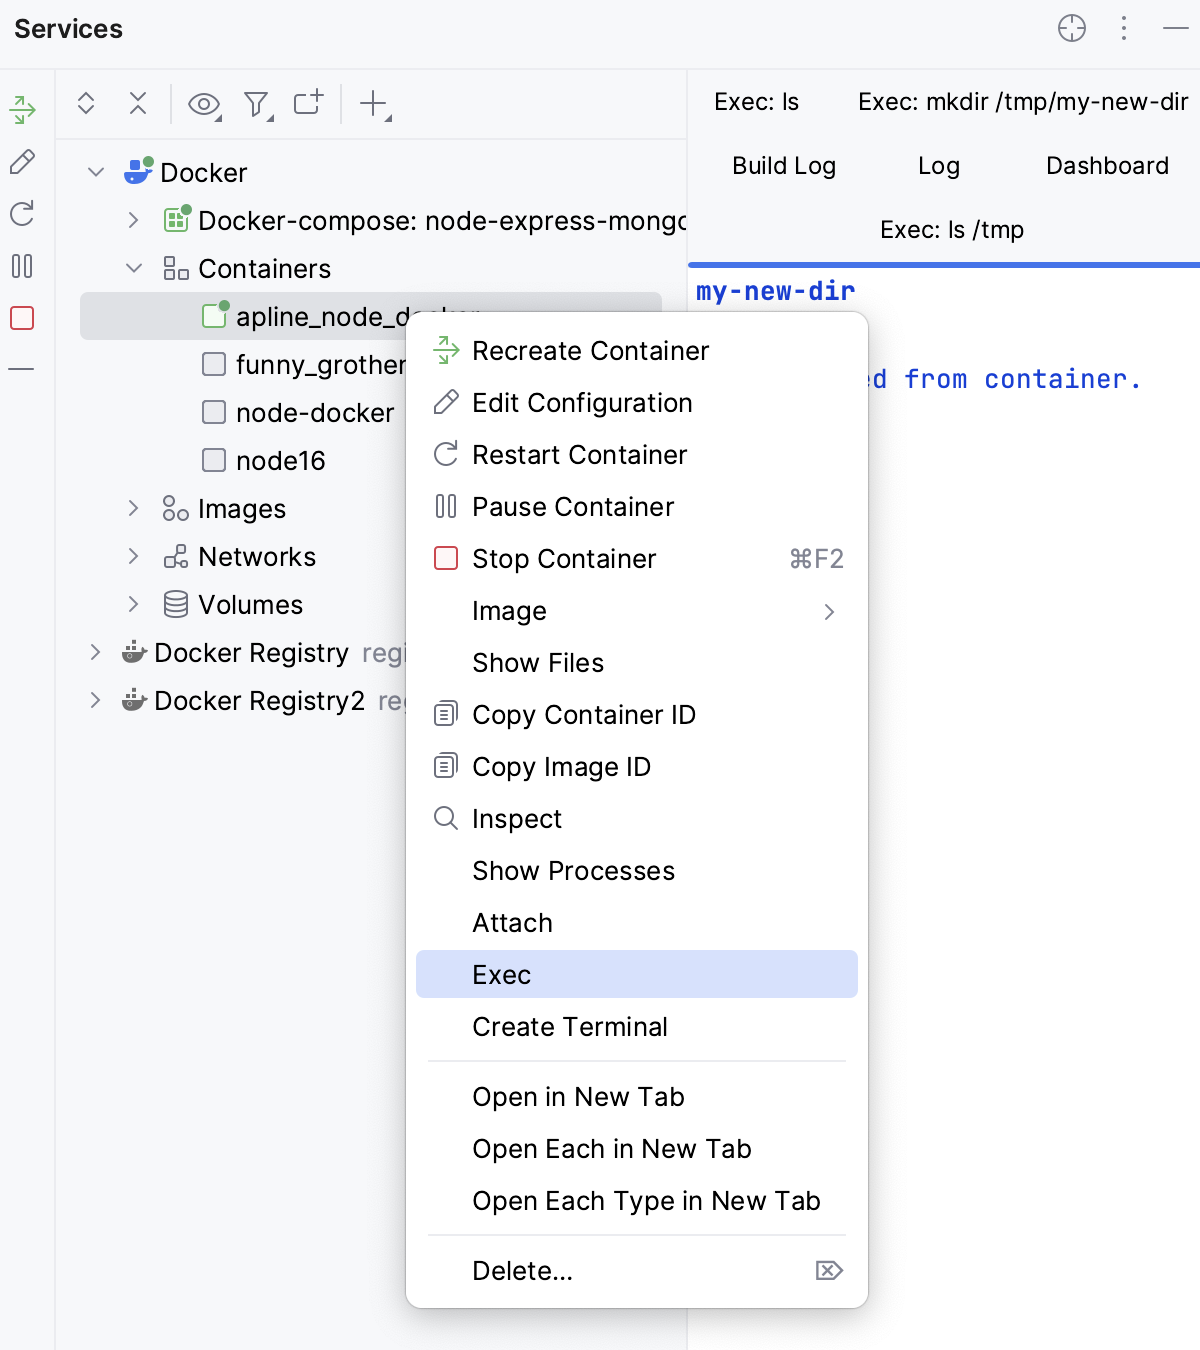This screenshot has width=1200, height=1350.
Task: Click the Pause service icon in sidebar
Action: click(x=22, y=266)
